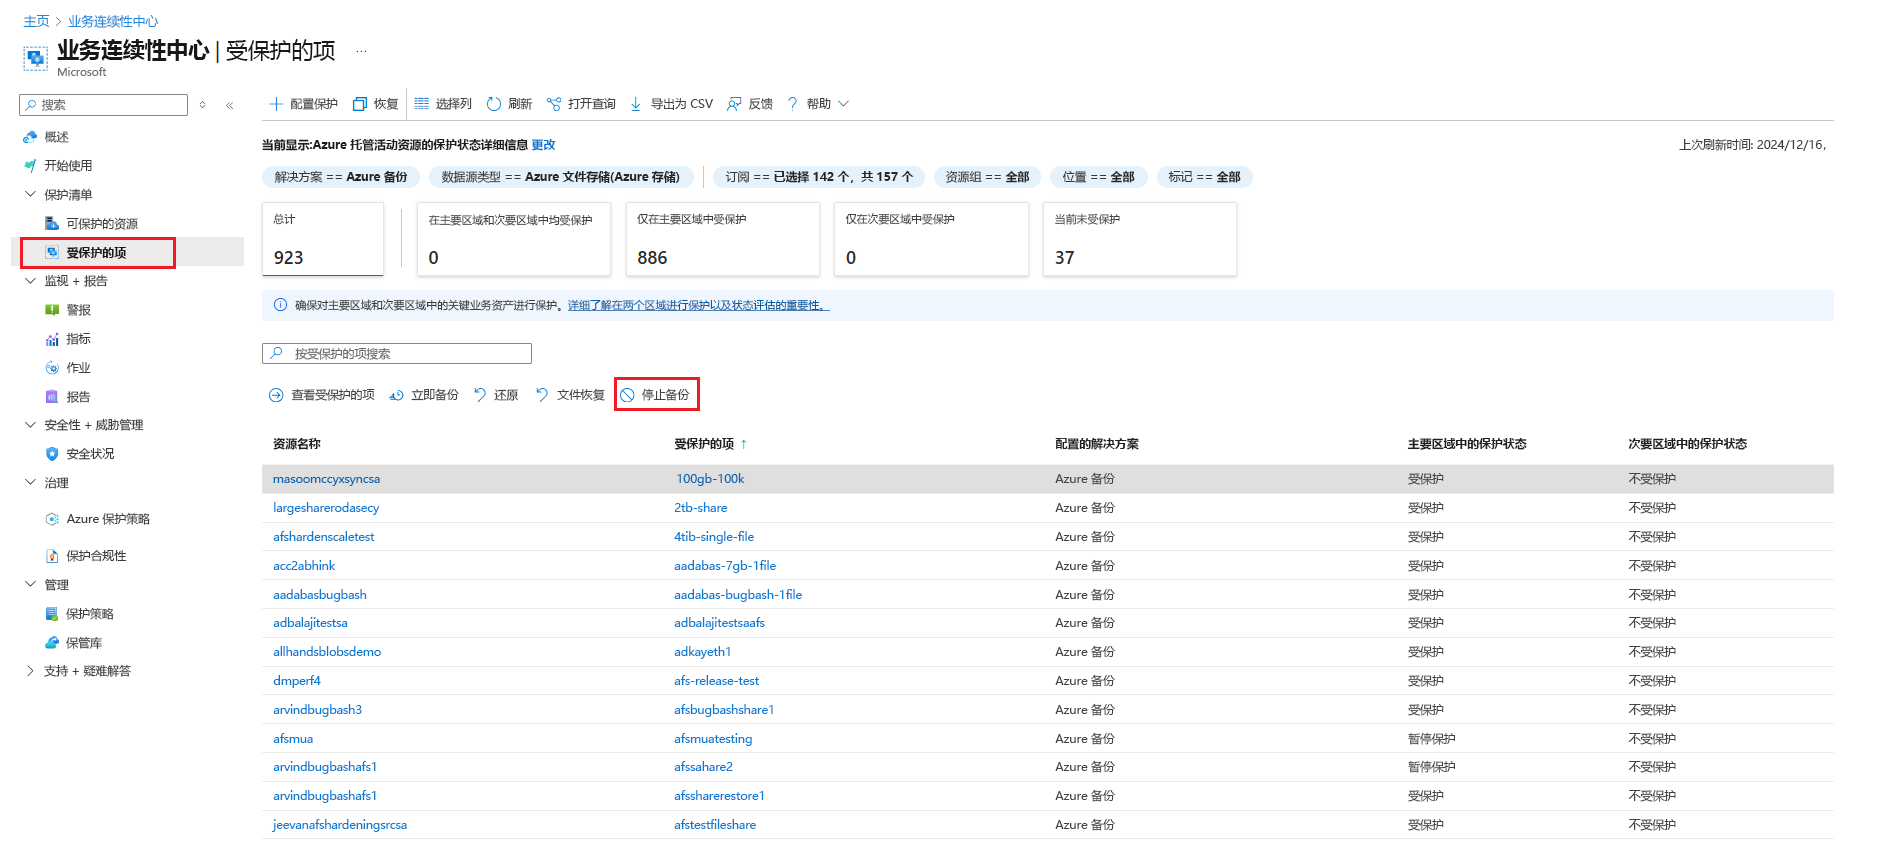1880x861 pixels.
Task: Click the 刷新 refresh icon
Action: click(494, 104)
